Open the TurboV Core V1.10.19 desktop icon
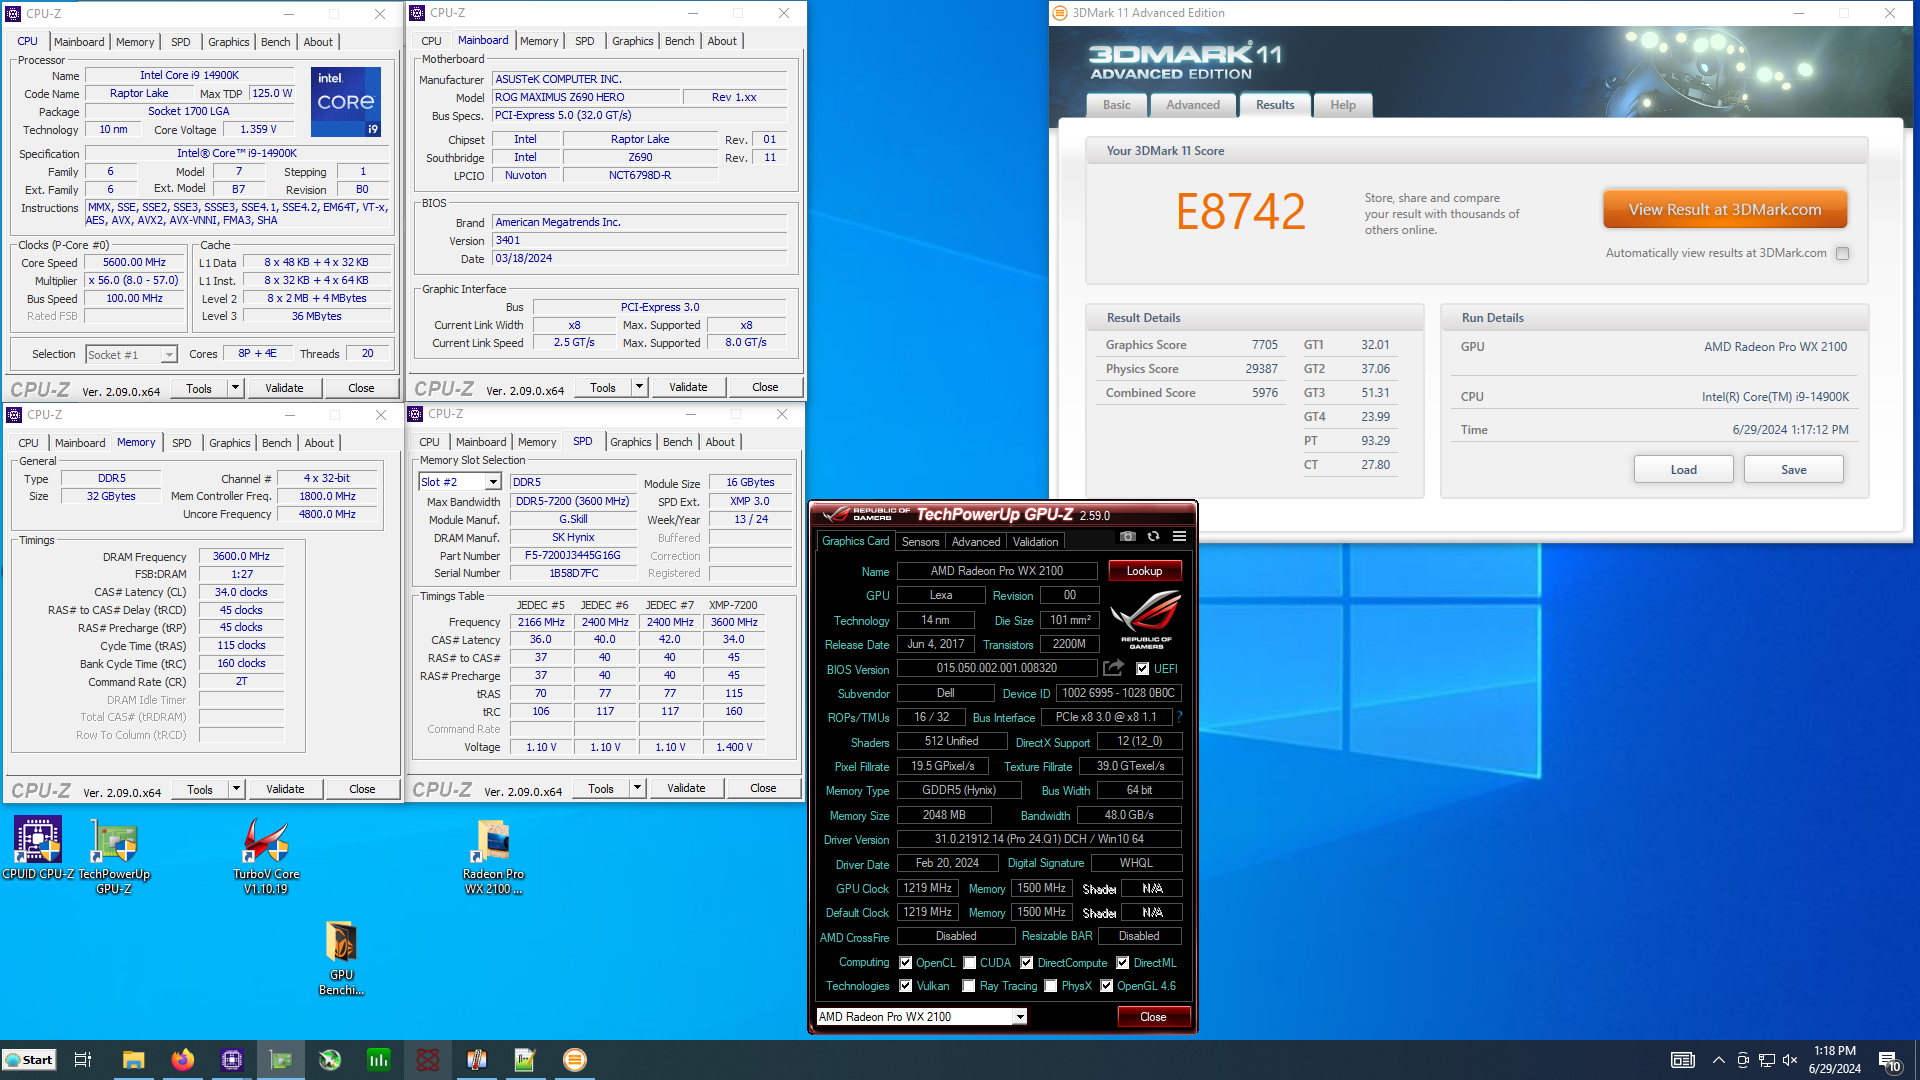Image resolution: width=1920 pixels, height=1080 pixels. pos(266,855)
